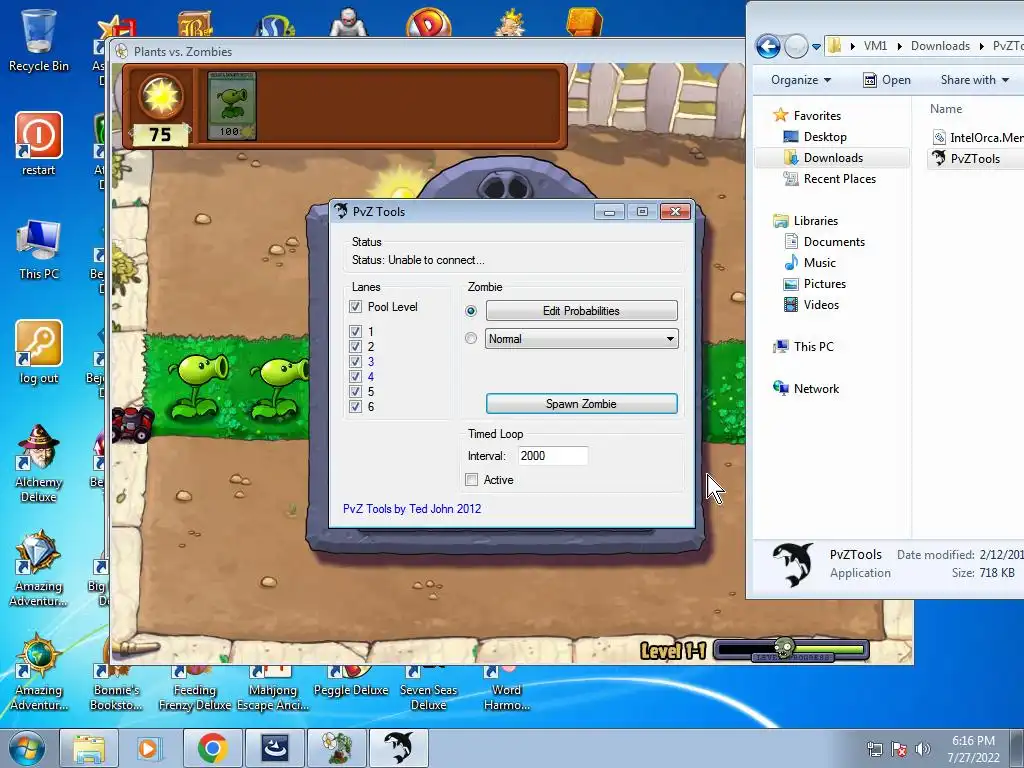Viewport: 1024px width, 768px height.
Task: Click the Name column header
Action: coord(946,109)
